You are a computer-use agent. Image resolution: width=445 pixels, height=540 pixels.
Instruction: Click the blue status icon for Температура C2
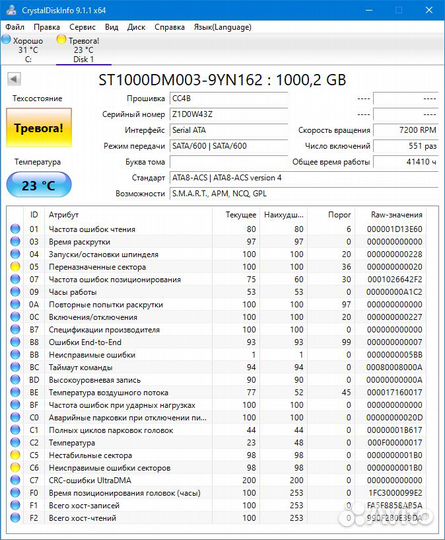click(x=15, y=443)
